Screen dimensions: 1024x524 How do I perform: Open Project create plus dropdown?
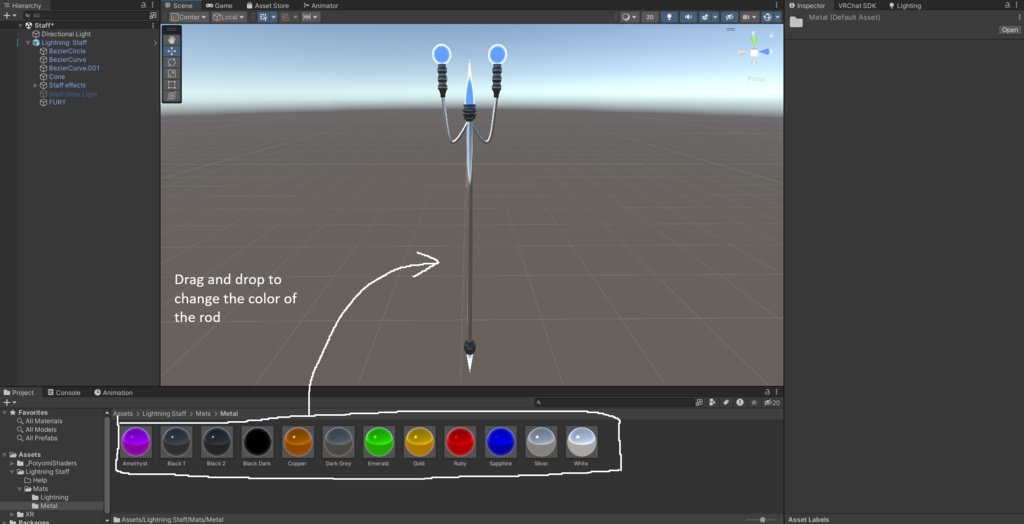9,402
